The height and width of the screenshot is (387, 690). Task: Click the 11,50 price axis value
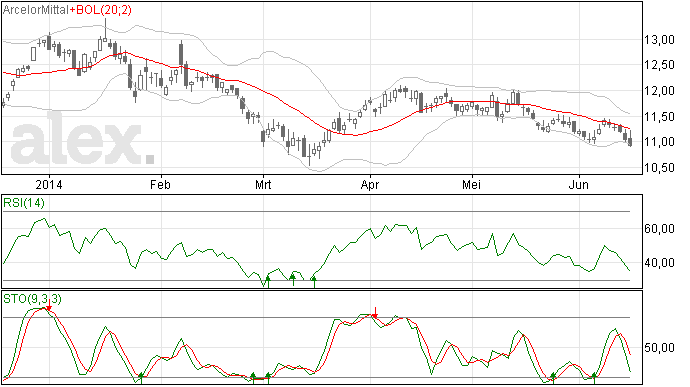pos(660,117)
